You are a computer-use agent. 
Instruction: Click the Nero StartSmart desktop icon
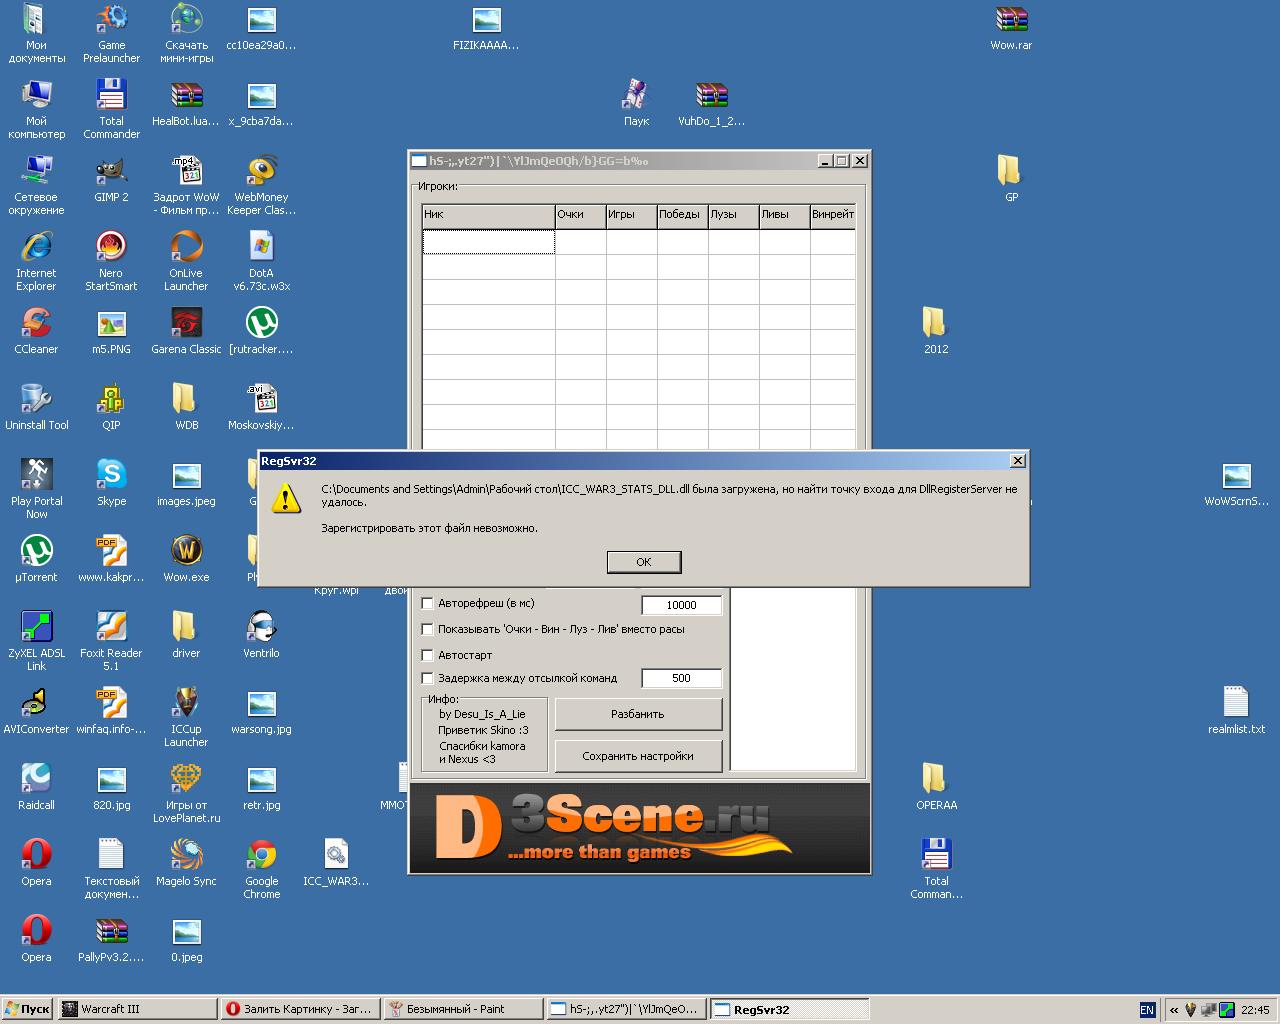111,262
